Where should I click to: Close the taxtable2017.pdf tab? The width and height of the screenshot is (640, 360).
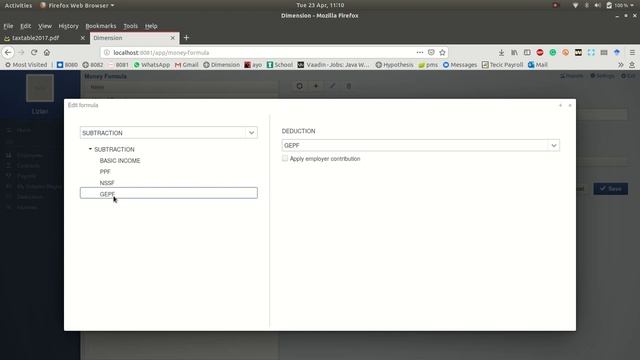[82, 38]
